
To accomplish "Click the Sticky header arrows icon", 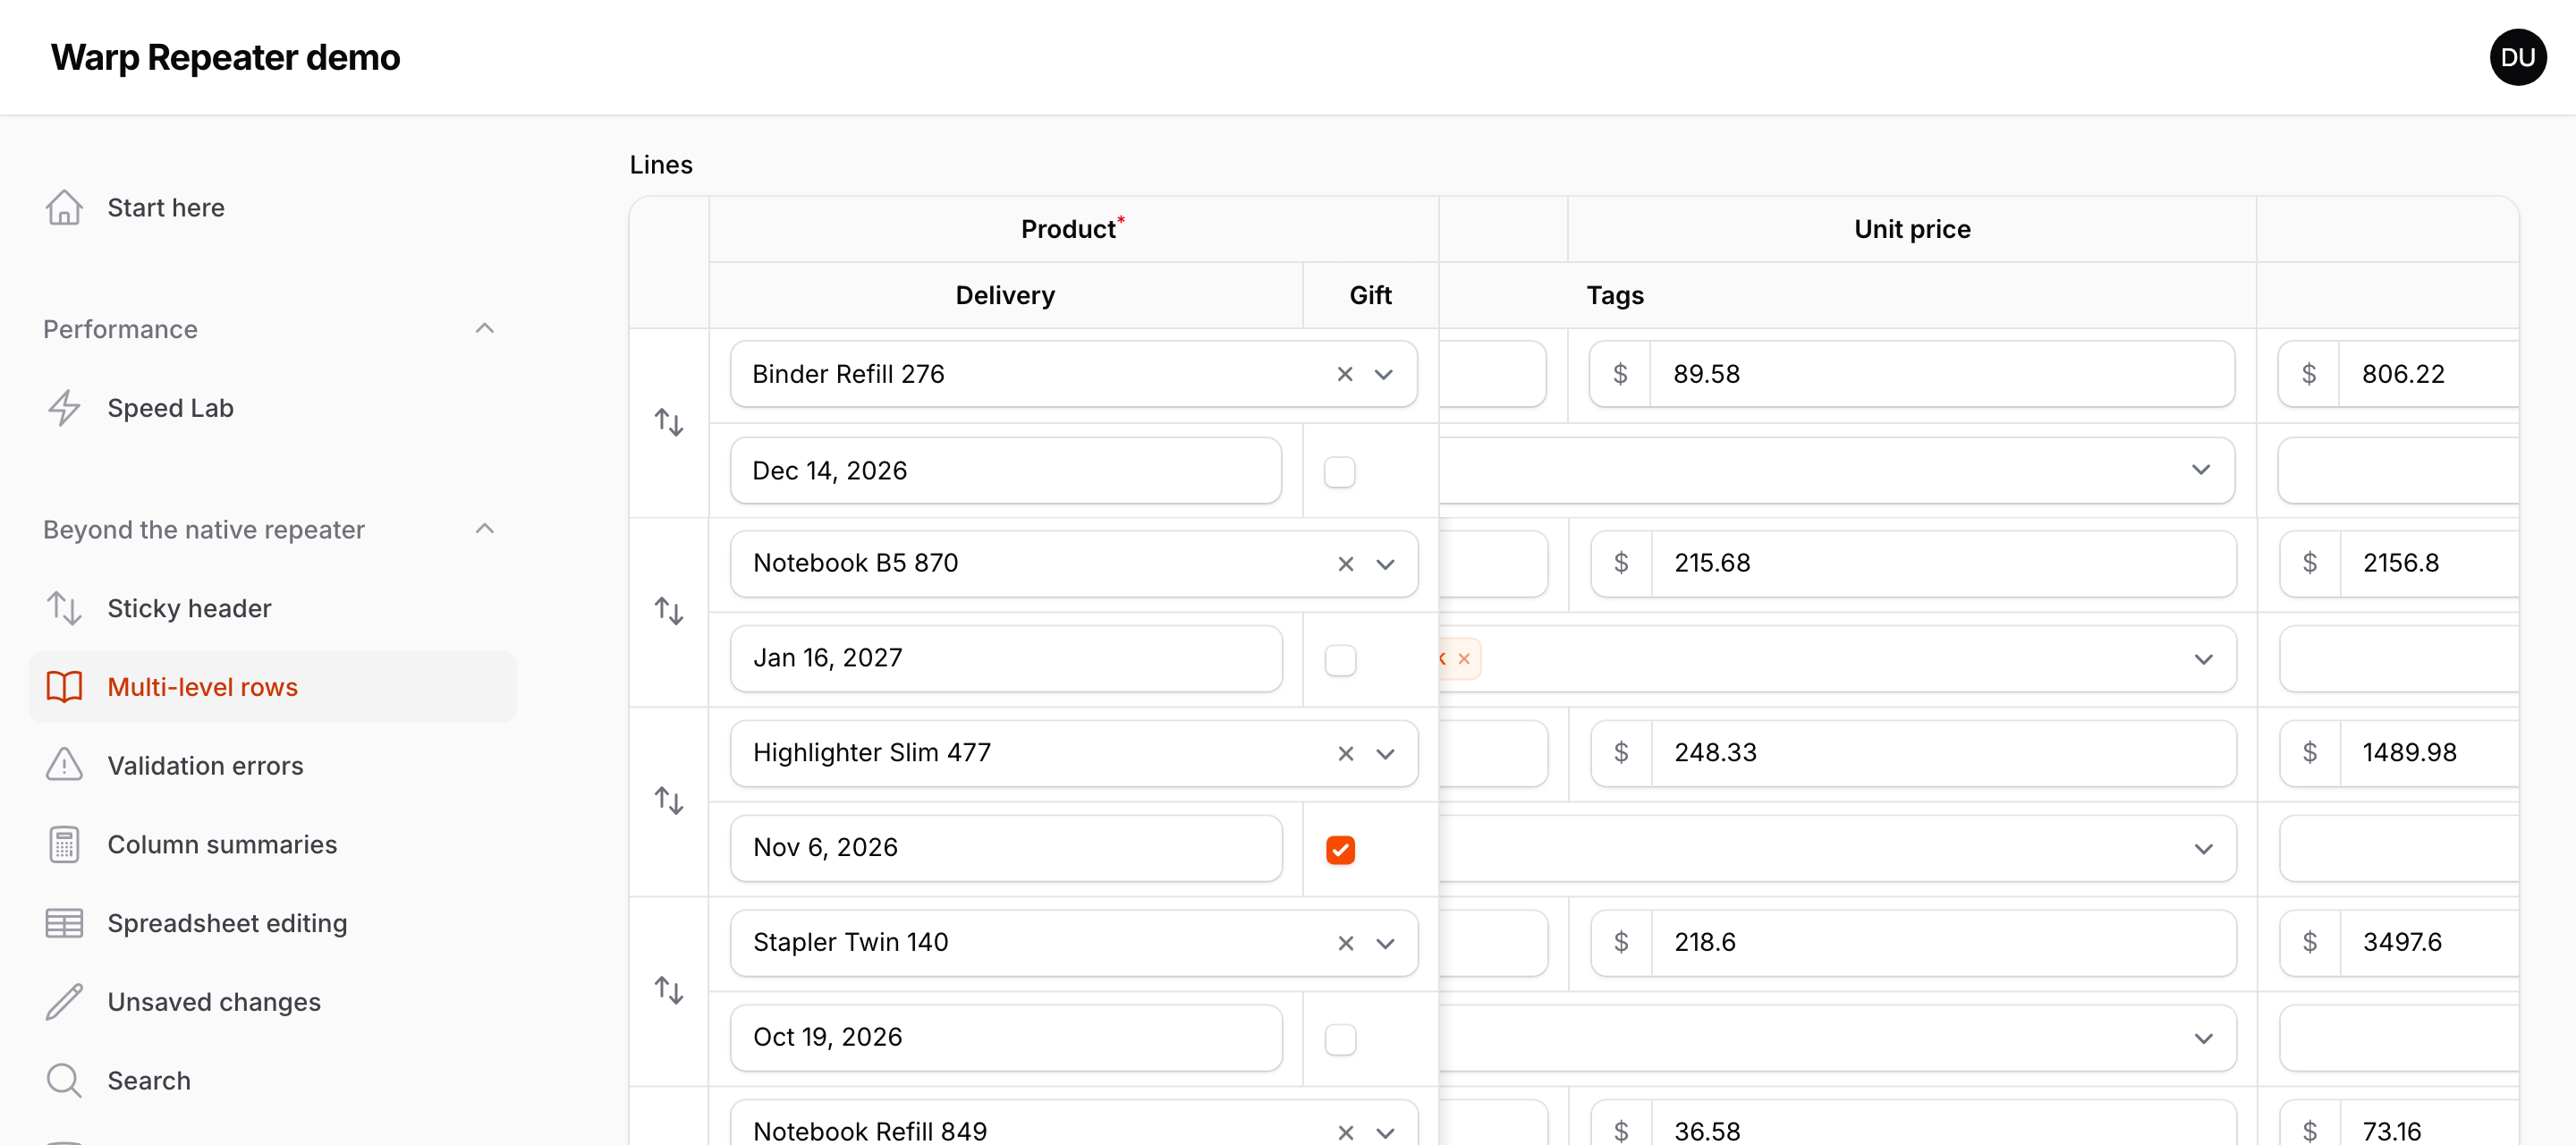I will pos(64,608).
